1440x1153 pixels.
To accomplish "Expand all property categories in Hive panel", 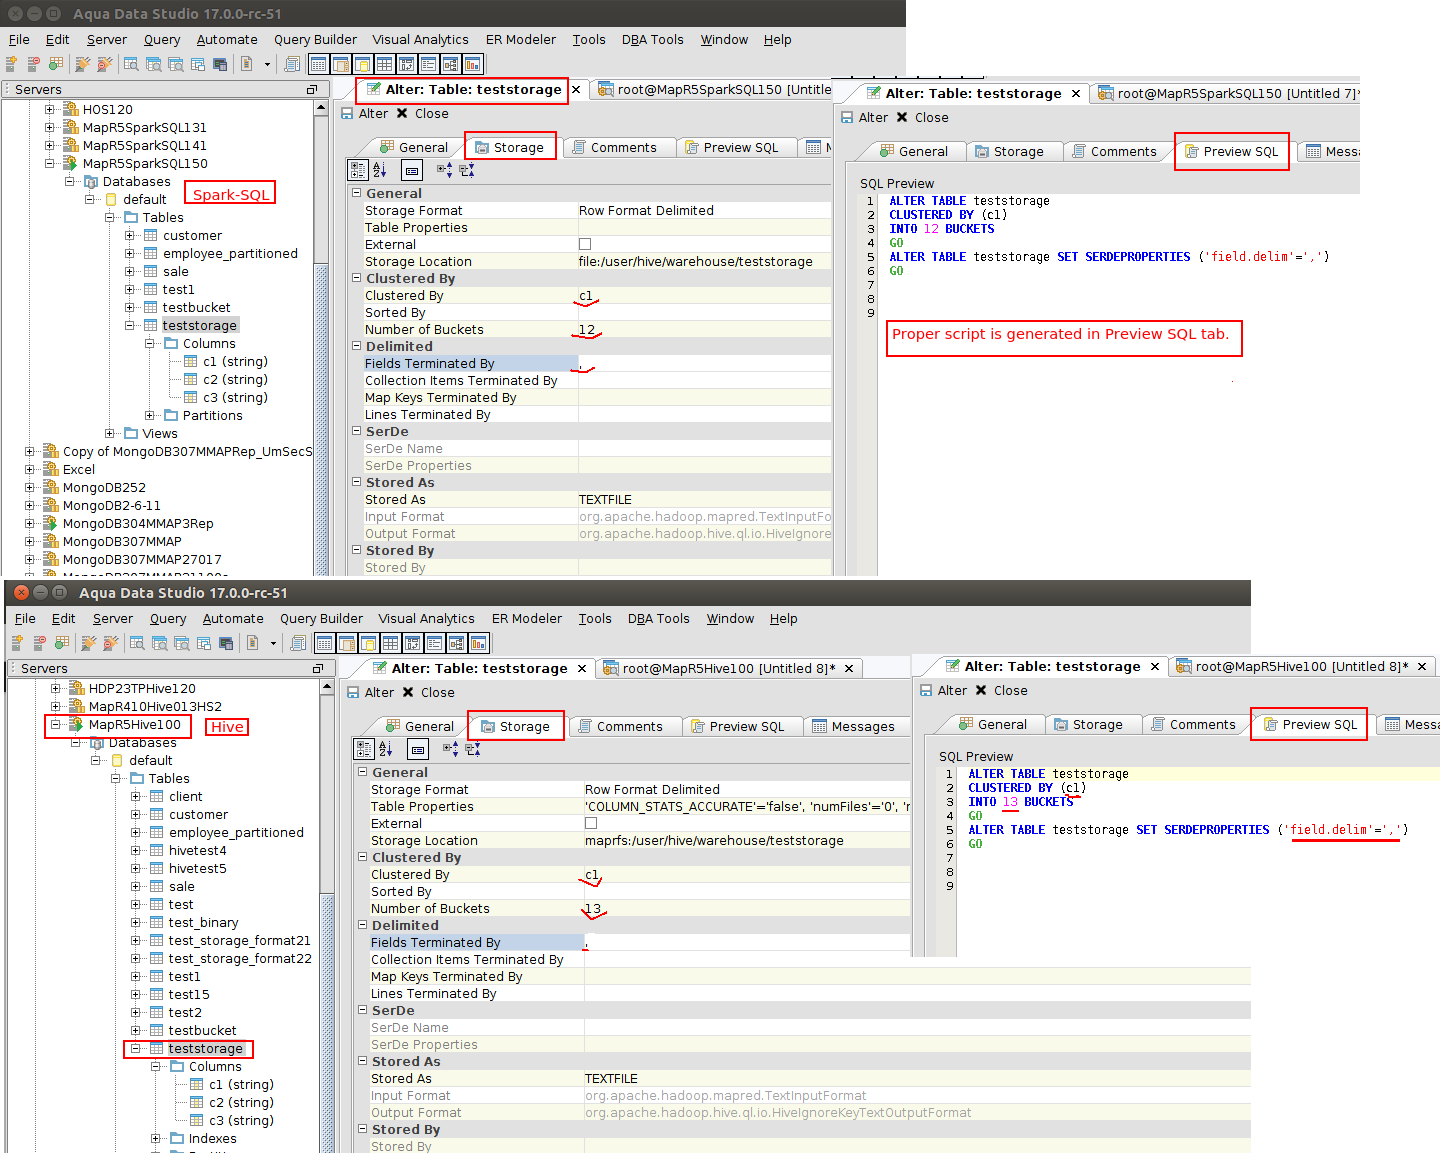I will coord(451,749).
